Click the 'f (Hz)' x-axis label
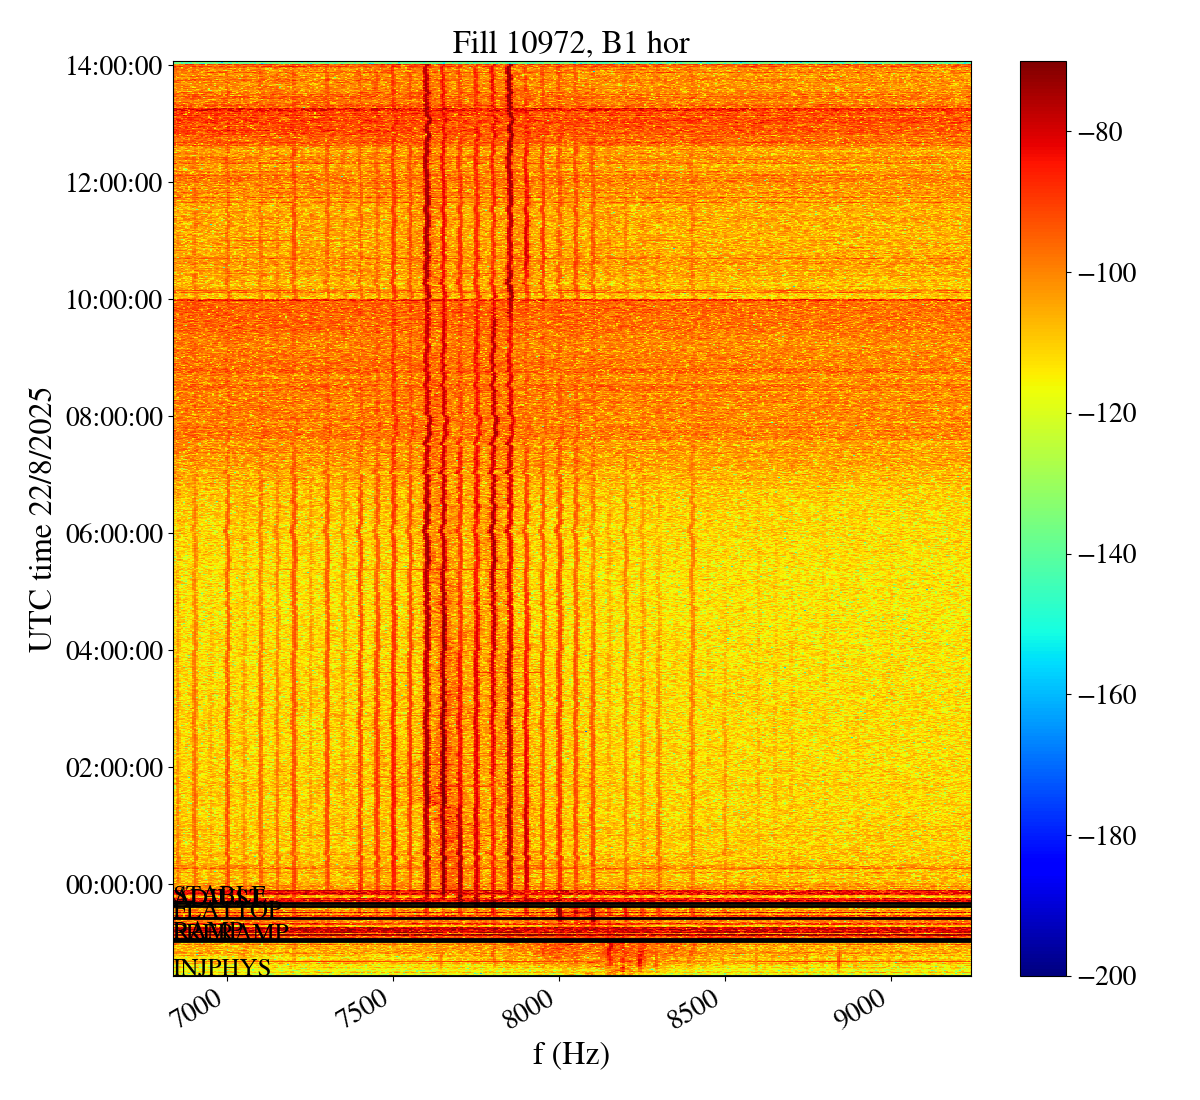The width and height of the screenshot is (1200, 1100). click(x=571, y=1053)
